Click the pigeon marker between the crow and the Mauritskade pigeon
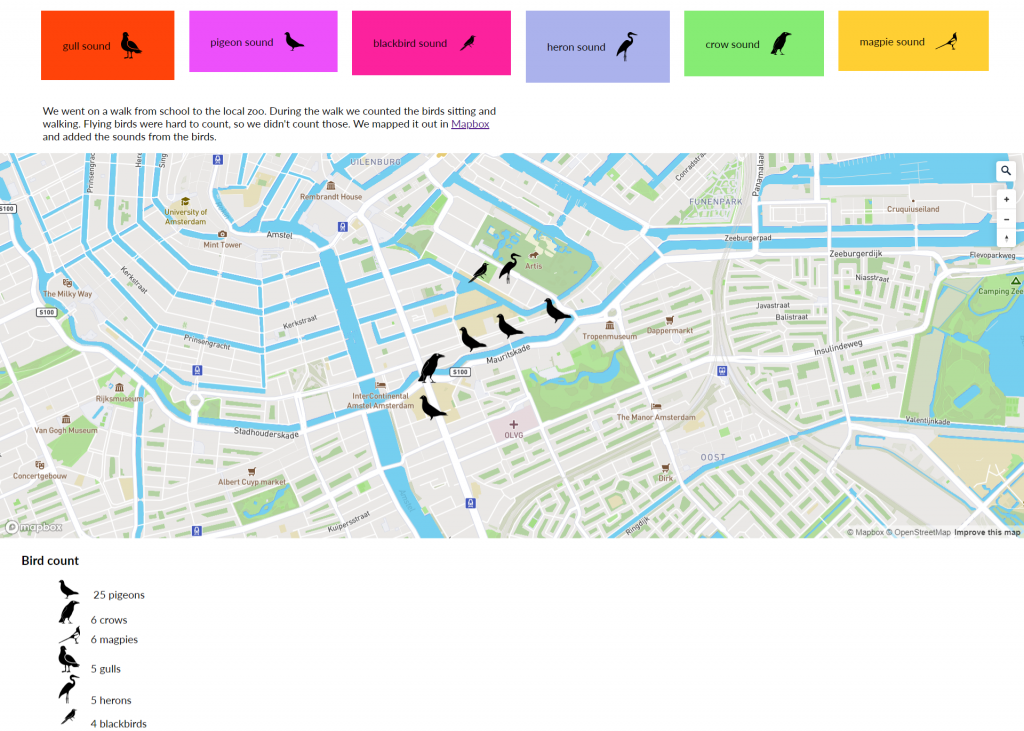The width and height of the screenshot is (1024, 731). [x=472, y=339]
